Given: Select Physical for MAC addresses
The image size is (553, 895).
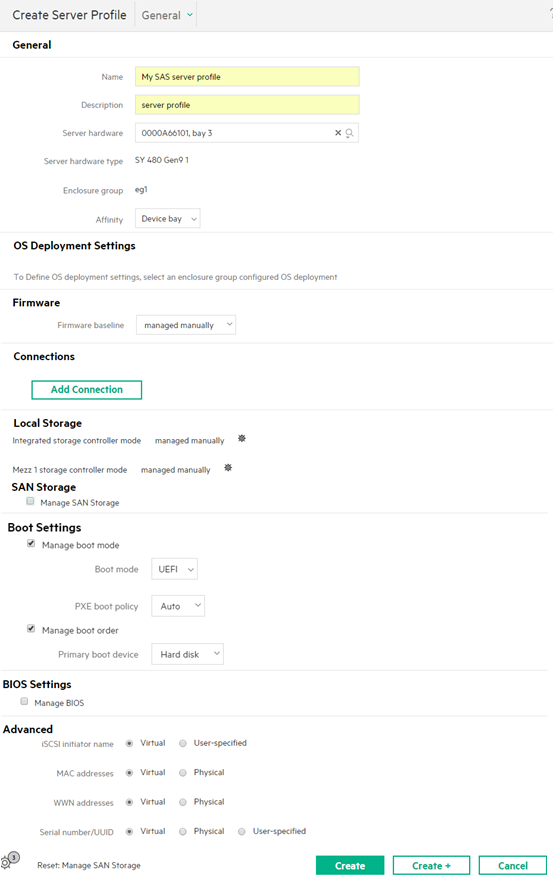Looking at the screenshot, I should (183, 773).
